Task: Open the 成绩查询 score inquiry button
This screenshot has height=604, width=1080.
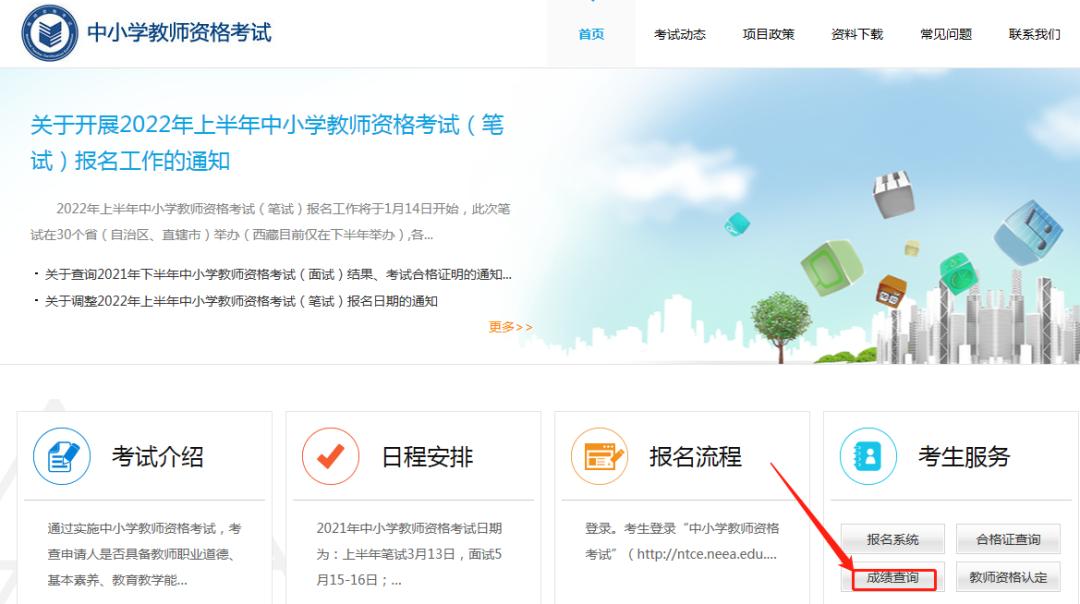Action: [x=892, y=577]
